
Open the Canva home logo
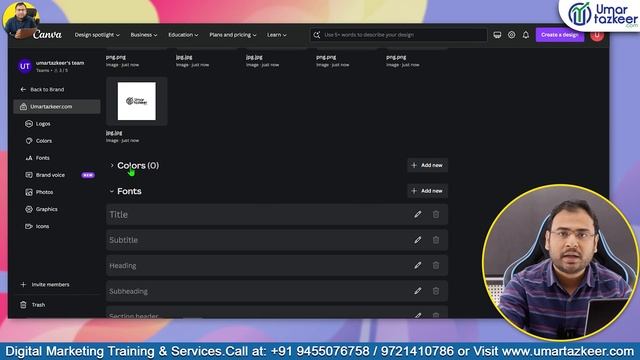coord(47,35)
